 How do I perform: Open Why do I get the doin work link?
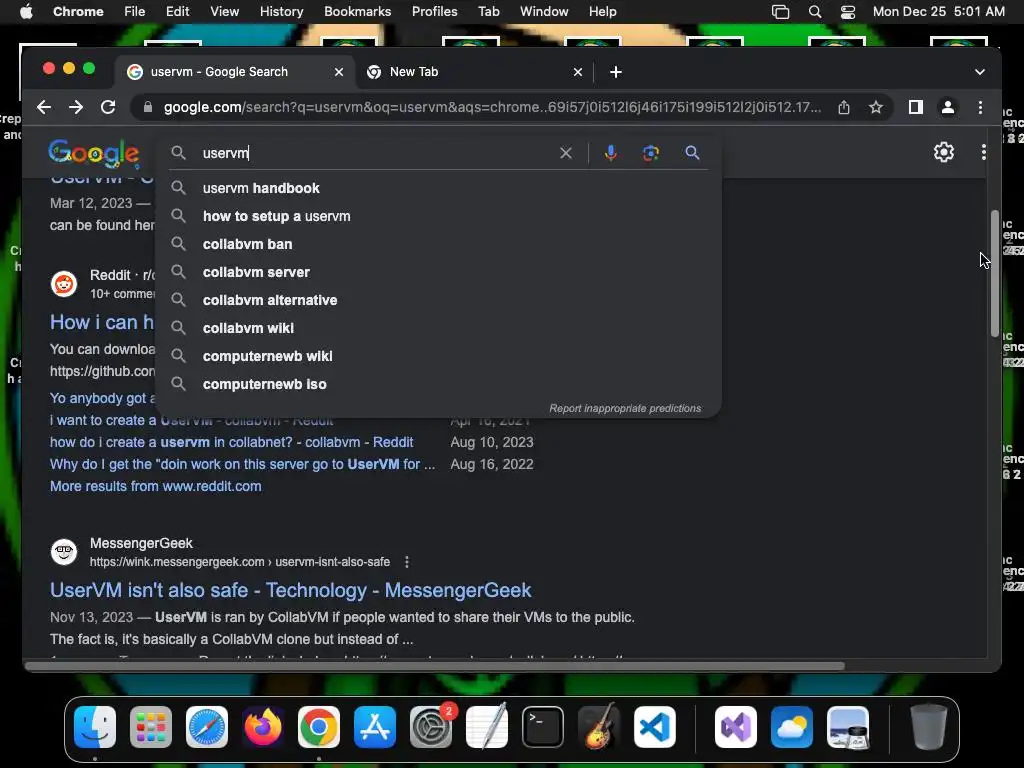click(x=242, y=464)
